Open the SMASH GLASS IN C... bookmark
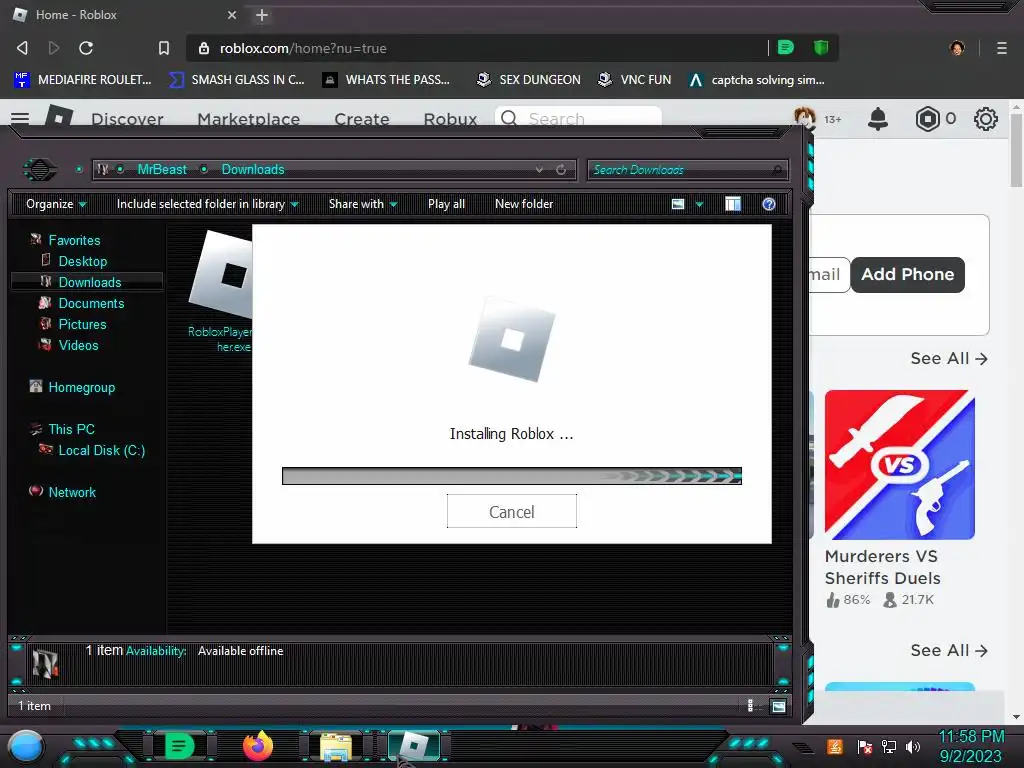The image size is (1024, 768). pos(237,80)
